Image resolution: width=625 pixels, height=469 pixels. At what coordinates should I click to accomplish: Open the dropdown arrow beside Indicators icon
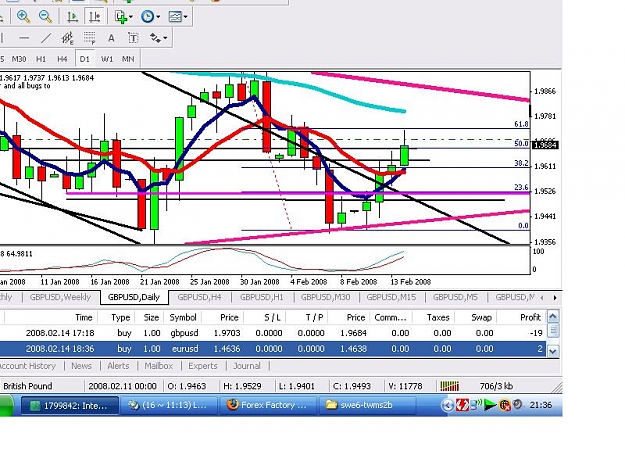(131, 17)
